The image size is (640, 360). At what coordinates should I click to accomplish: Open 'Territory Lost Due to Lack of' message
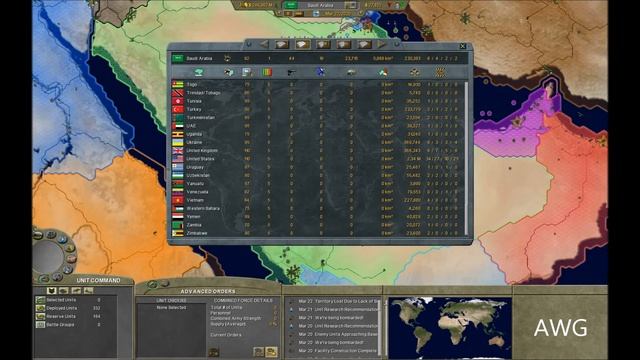tap(338, 301)
